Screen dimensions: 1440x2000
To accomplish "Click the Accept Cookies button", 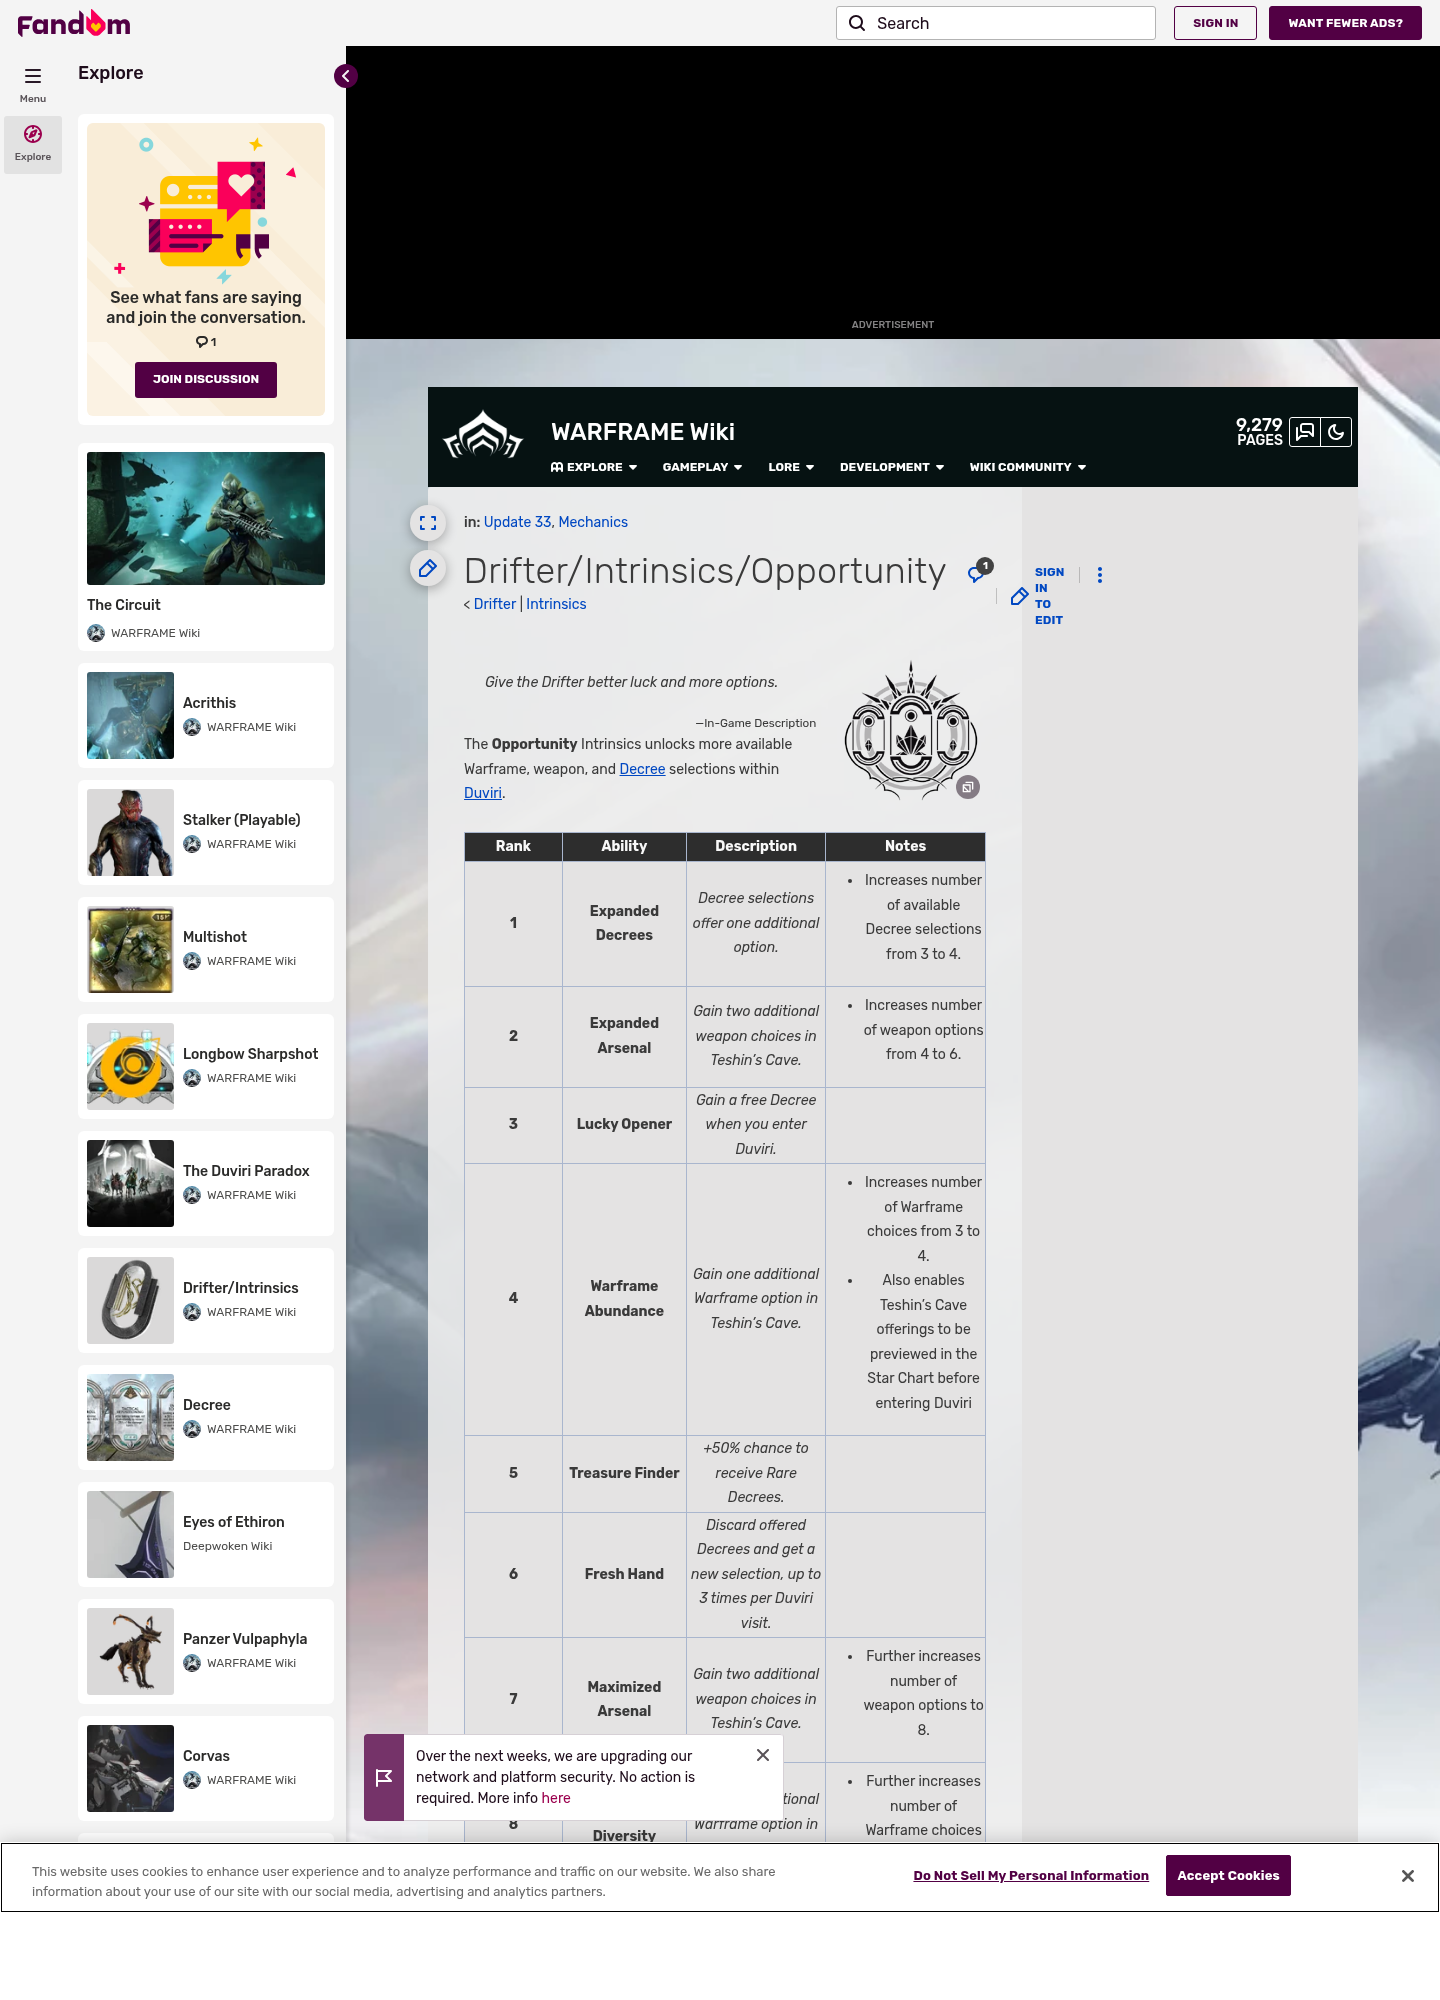I will click(x=1228, y=1875).
